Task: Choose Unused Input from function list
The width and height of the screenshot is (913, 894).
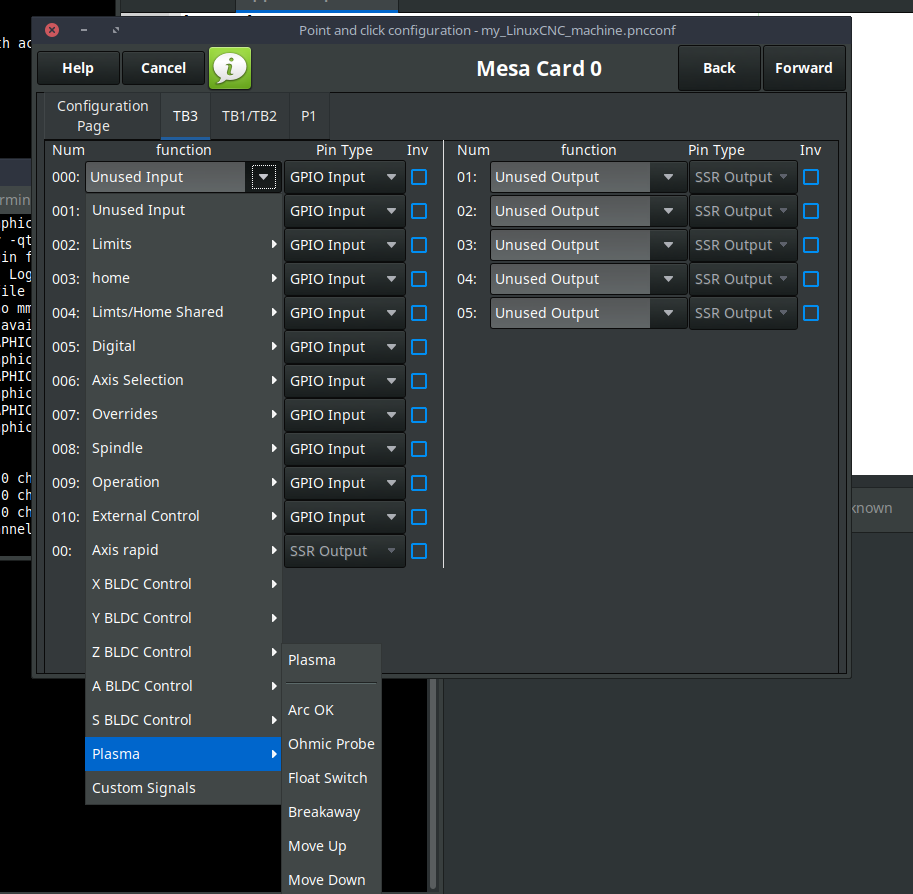Action: (183, 210)
